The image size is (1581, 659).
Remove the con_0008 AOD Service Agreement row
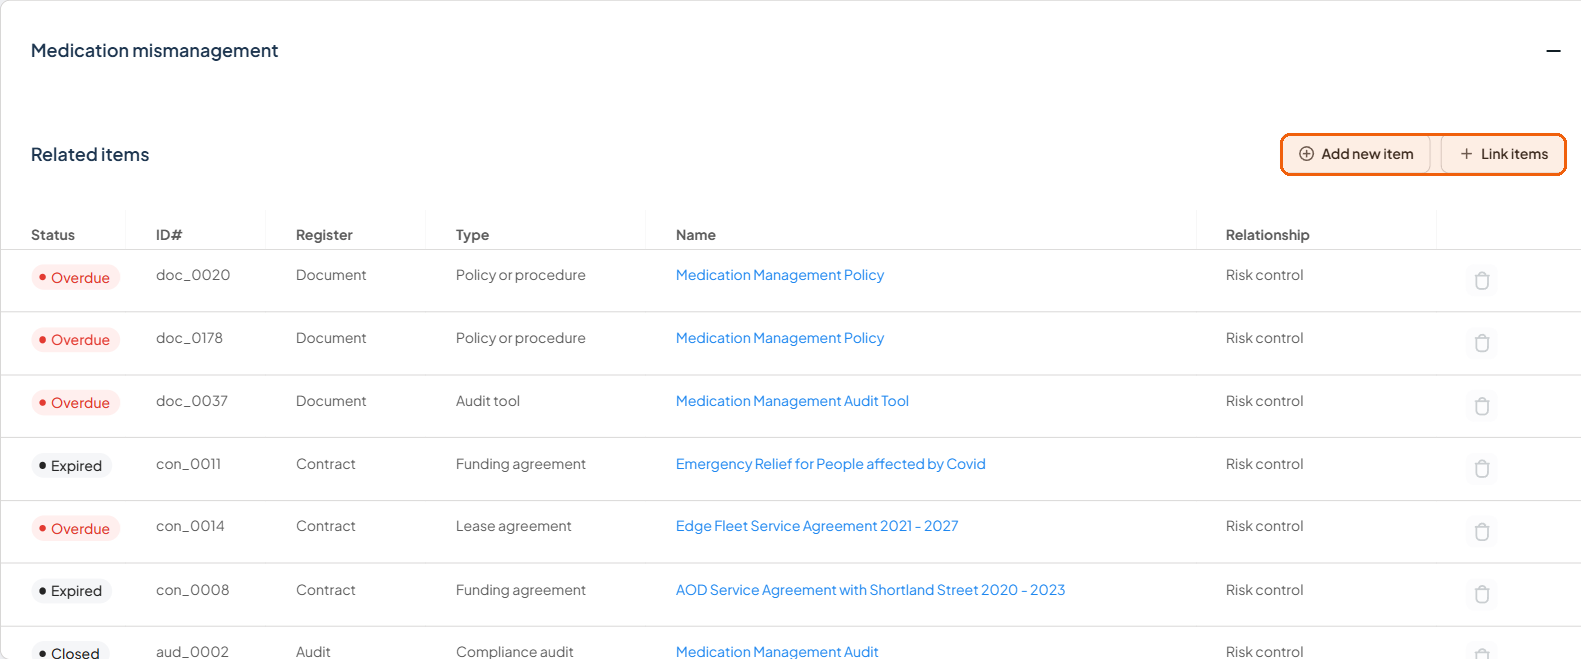click(x=1482, y=594)
